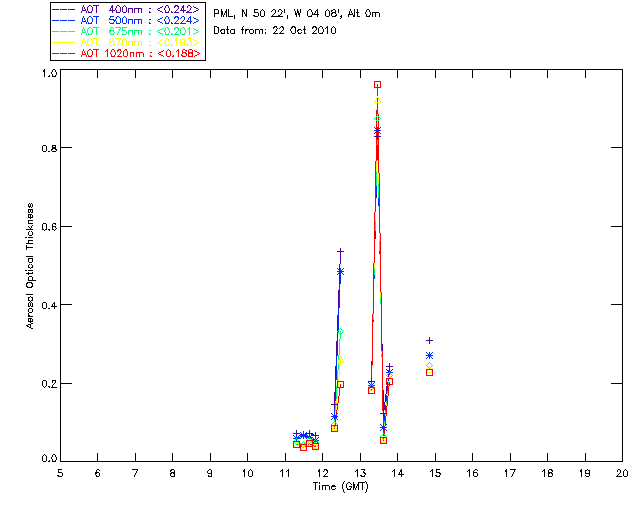Click the x-axis tick label 11
Screen dimensions: 640x512
[285, 473]
